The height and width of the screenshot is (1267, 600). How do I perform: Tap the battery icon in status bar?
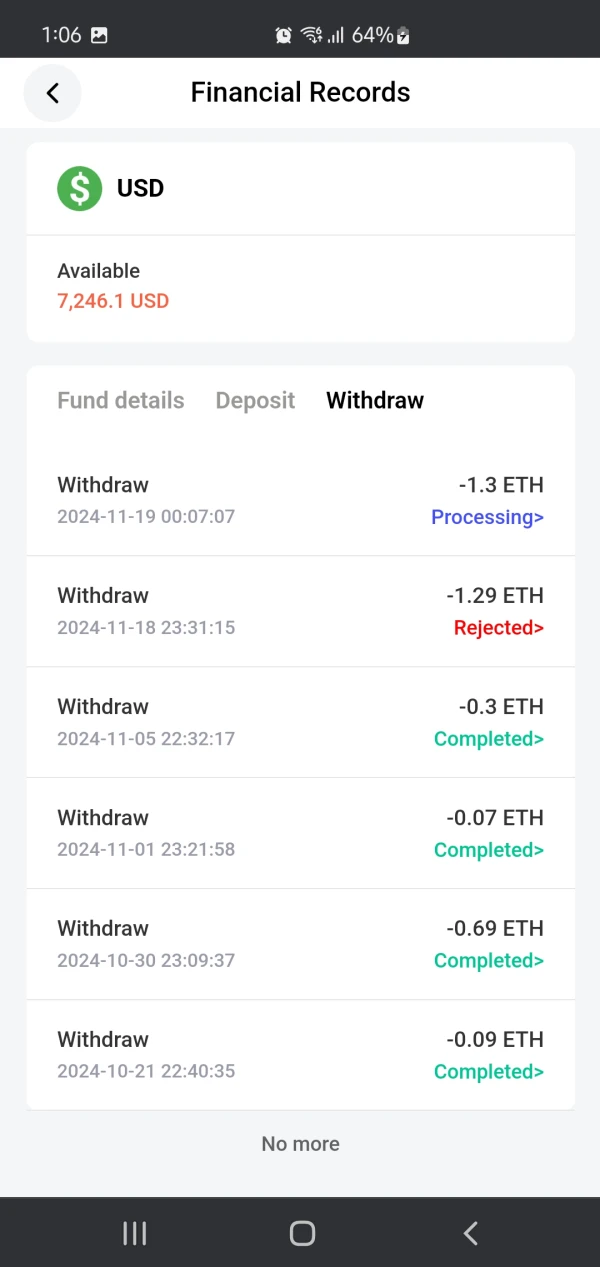[403, 36]
